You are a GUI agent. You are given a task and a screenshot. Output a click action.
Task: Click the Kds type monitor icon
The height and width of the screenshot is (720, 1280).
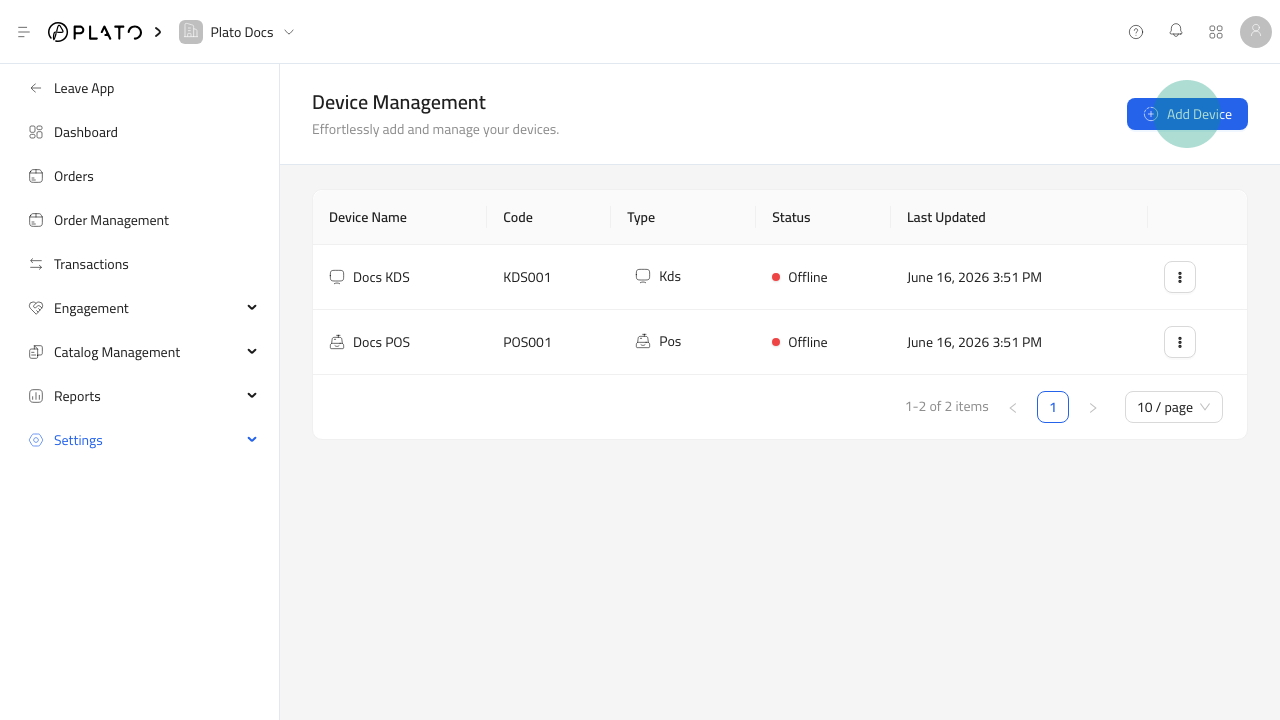point(643,276)
